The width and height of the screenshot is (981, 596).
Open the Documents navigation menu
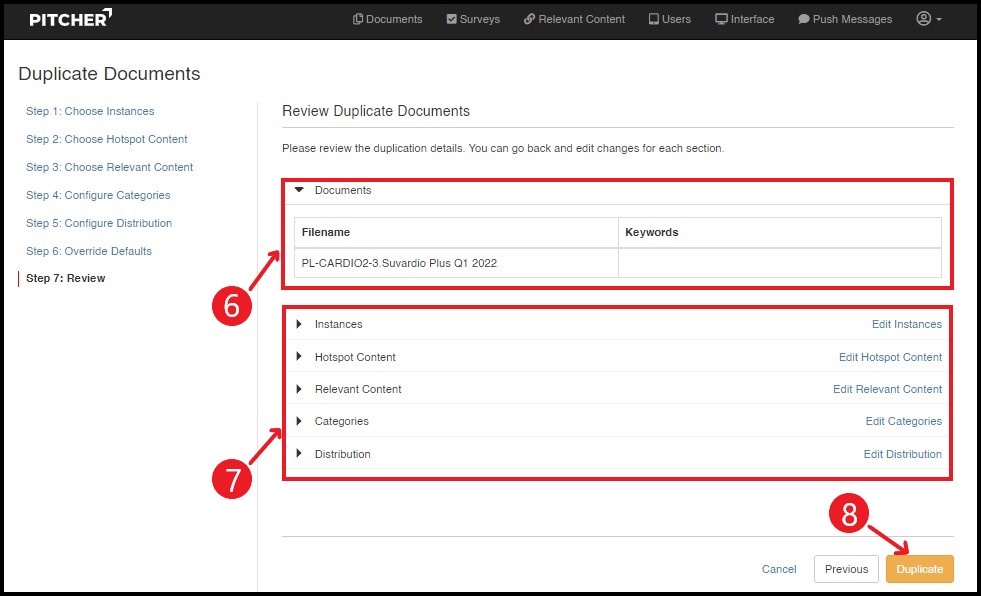[x=387, y=19]
